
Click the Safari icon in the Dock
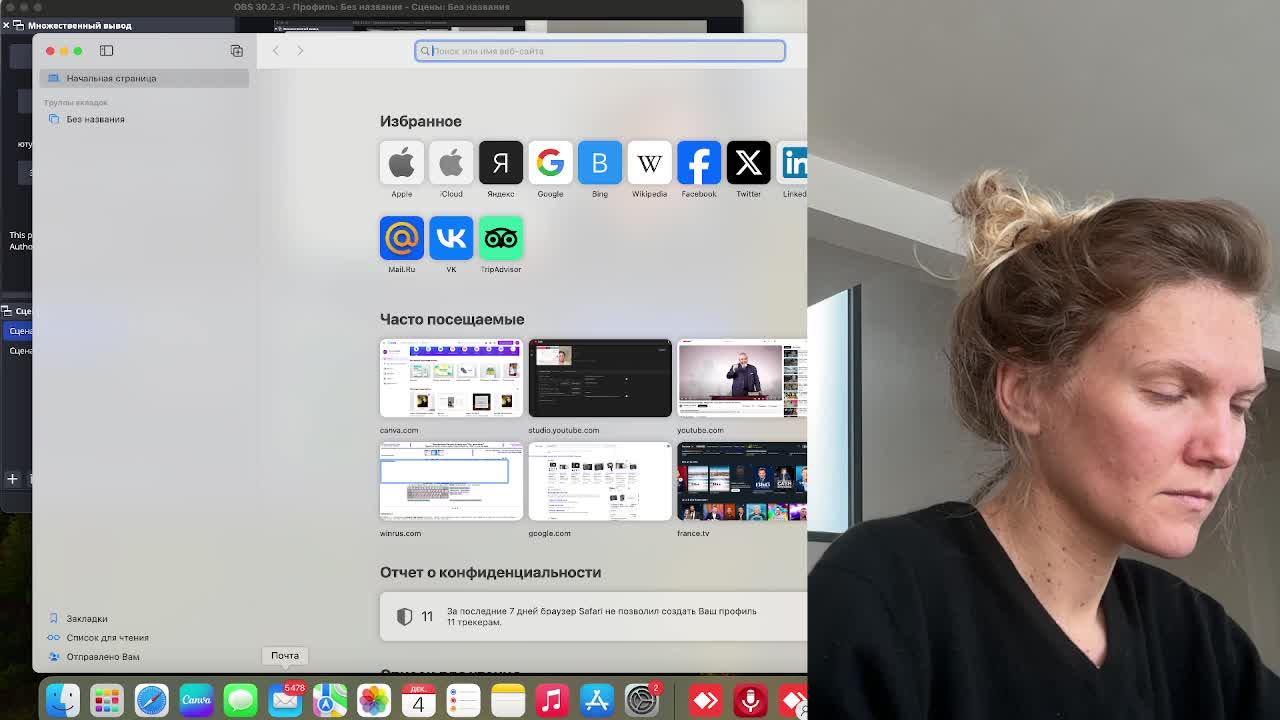point(151,700)
